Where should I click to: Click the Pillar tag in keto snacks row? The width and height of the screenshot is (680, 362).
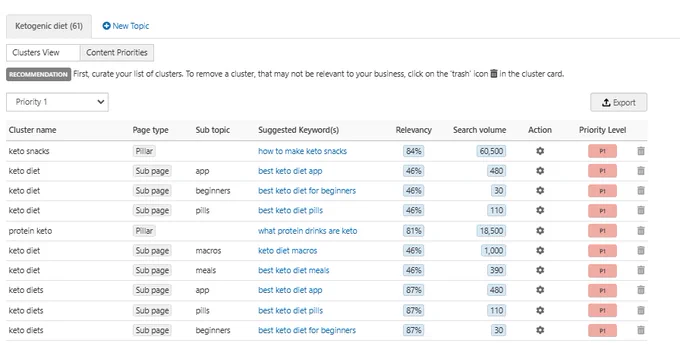coord(144,151)
